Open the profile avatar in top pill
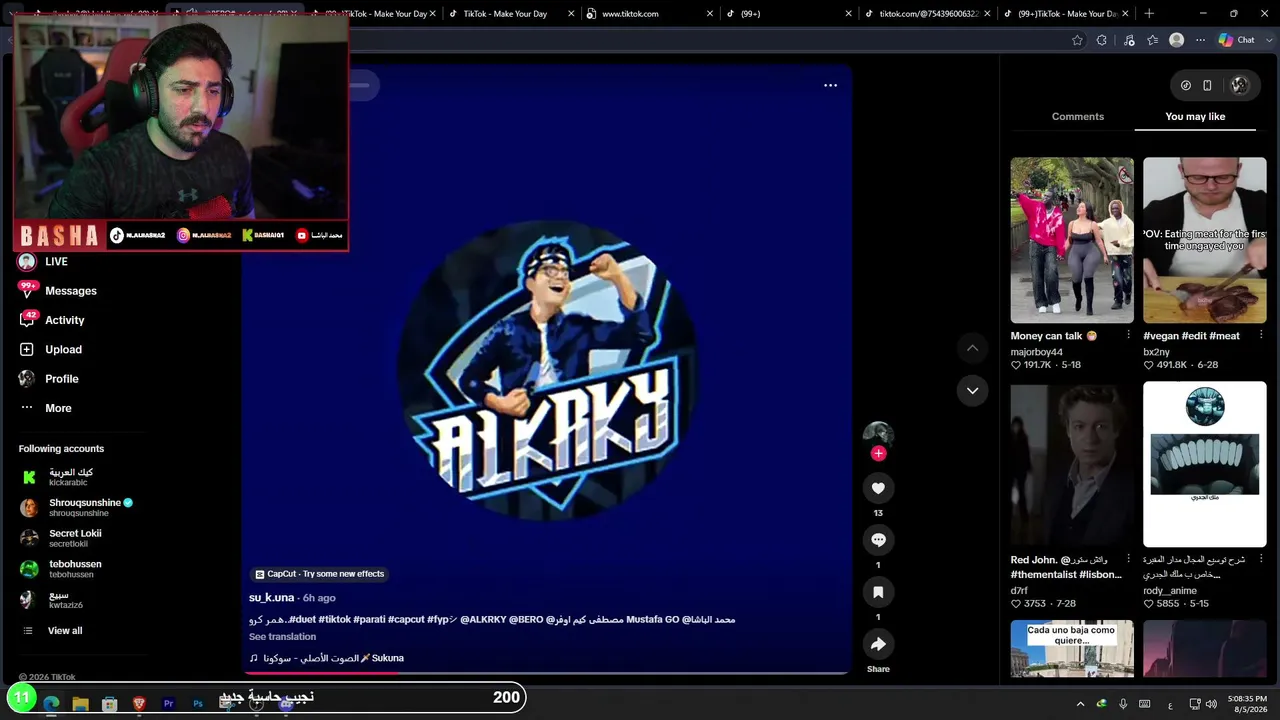Screen dimensions: 1280x720 coord(1239,85)
